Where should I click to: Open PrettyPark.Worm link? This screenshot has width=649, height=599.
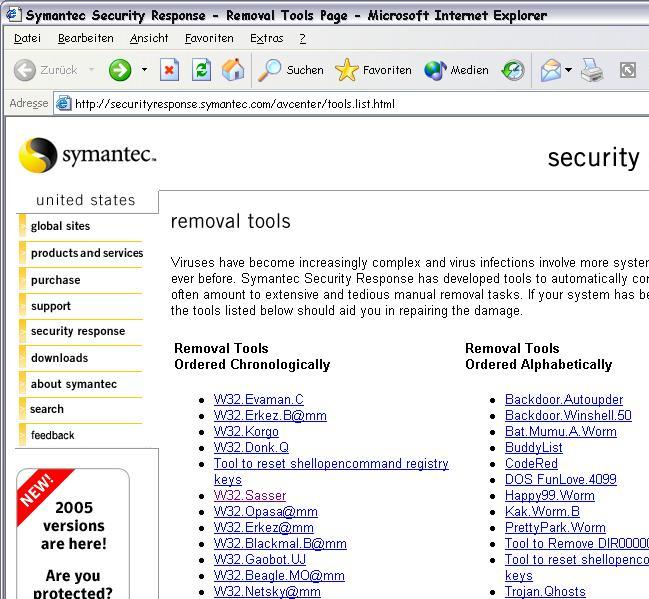point(555,528)
